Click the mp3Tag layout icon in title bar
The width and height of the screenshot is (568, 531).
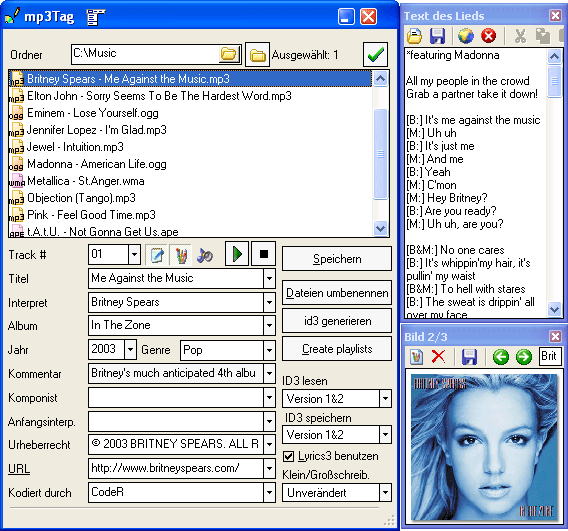95,17
